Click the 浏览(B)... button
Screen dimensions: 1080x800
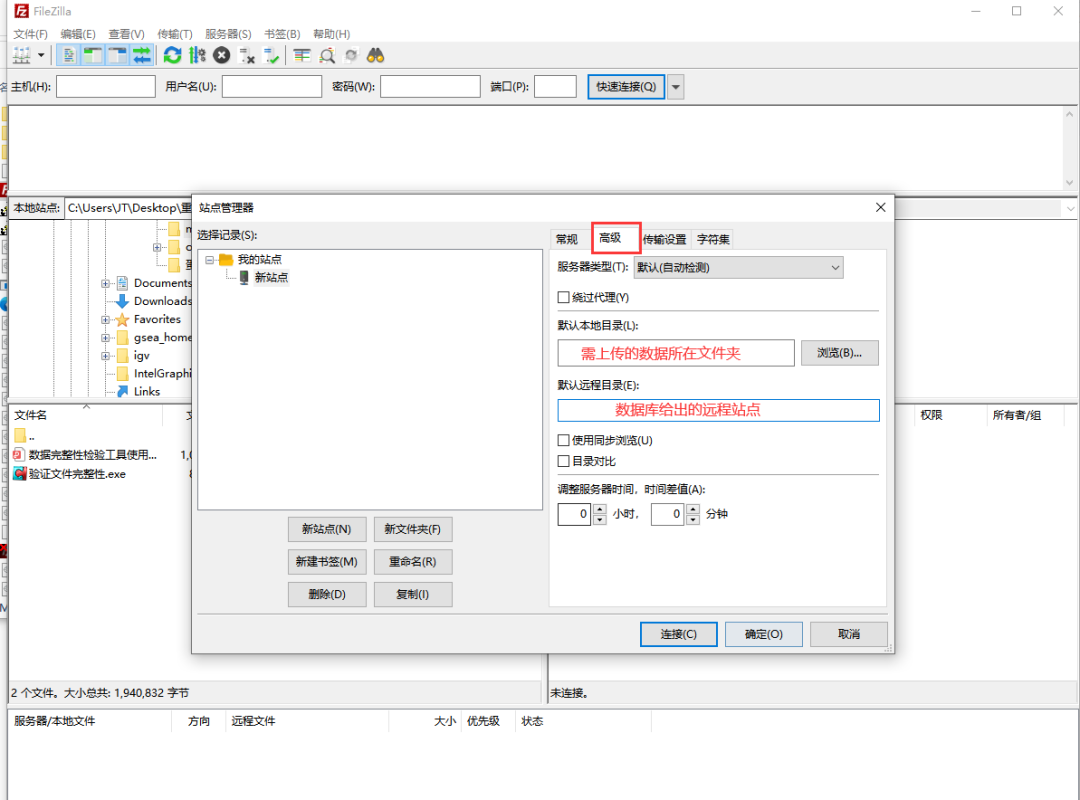click(x=839, y=353)
